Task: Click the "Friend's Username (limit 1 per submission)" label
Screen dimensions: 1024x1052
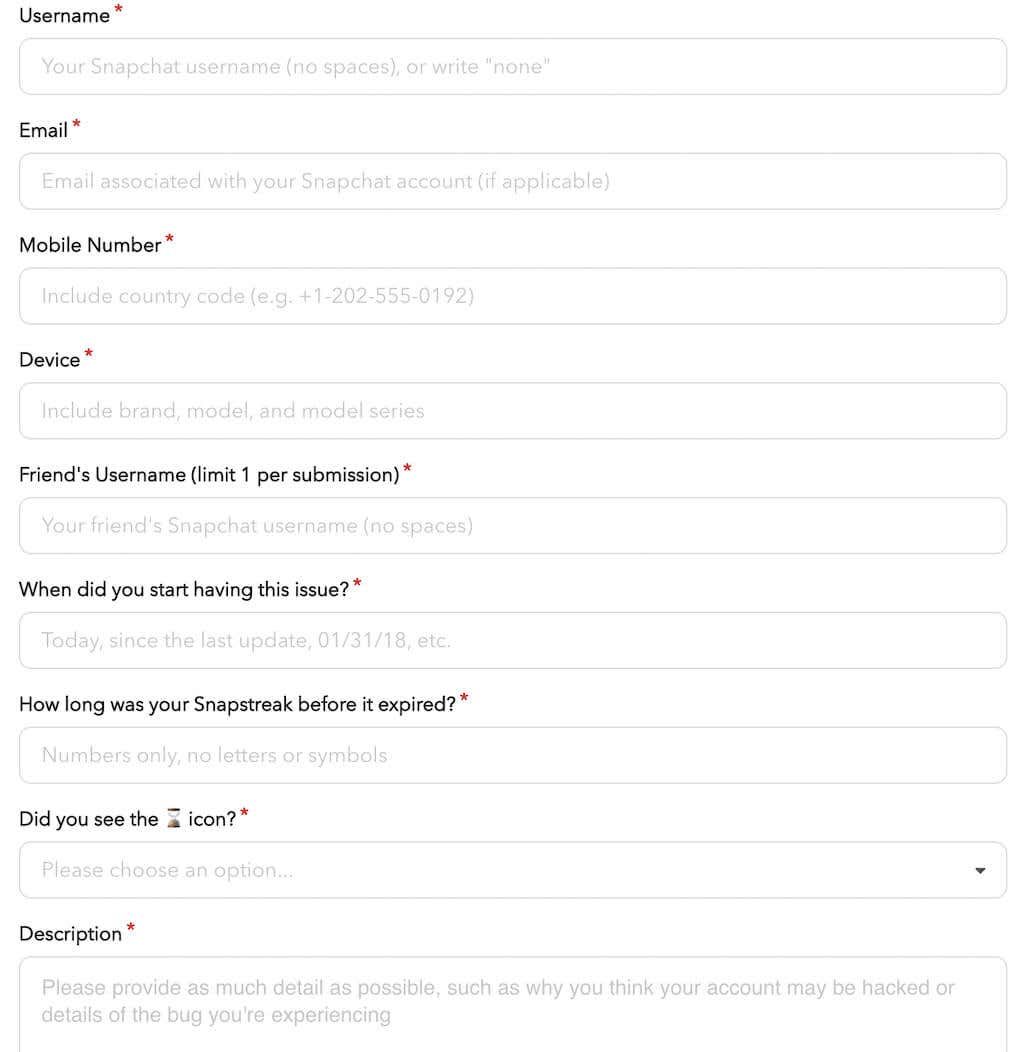Action: click(209, 475)
